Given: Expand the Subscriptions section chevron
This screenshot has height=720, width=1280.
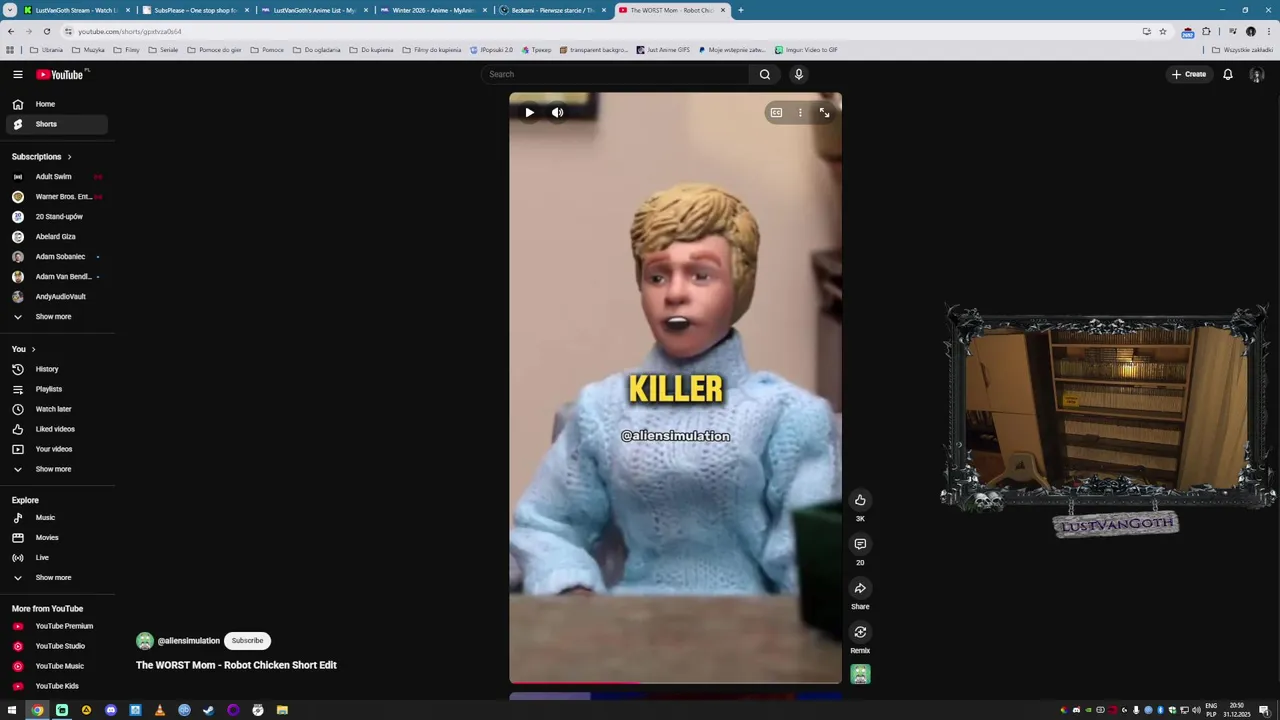Looking at the screenshot, I should point(69,157).
